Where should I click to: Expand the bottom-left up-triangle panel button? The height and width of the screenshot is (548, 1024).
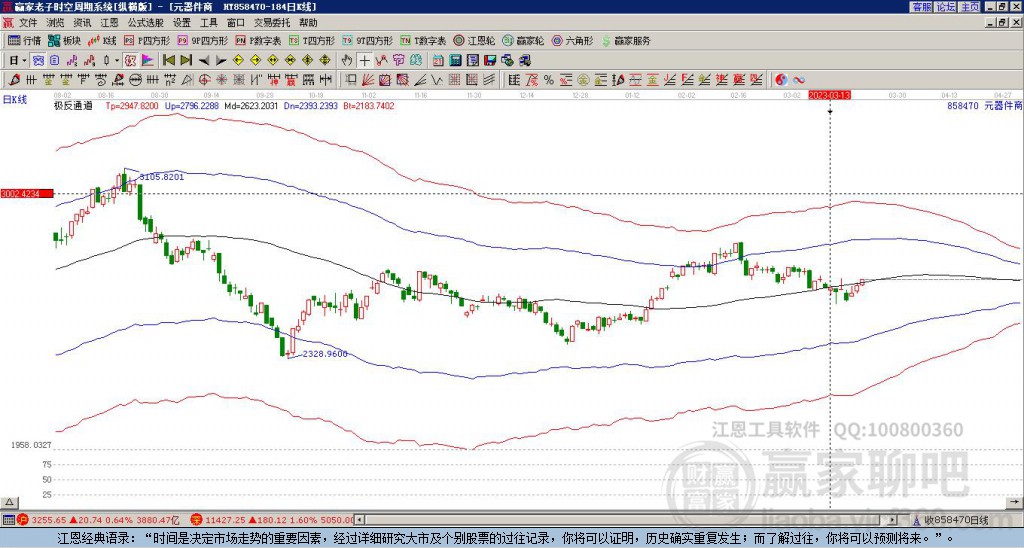pyautogui.click(x=9, y=502)
